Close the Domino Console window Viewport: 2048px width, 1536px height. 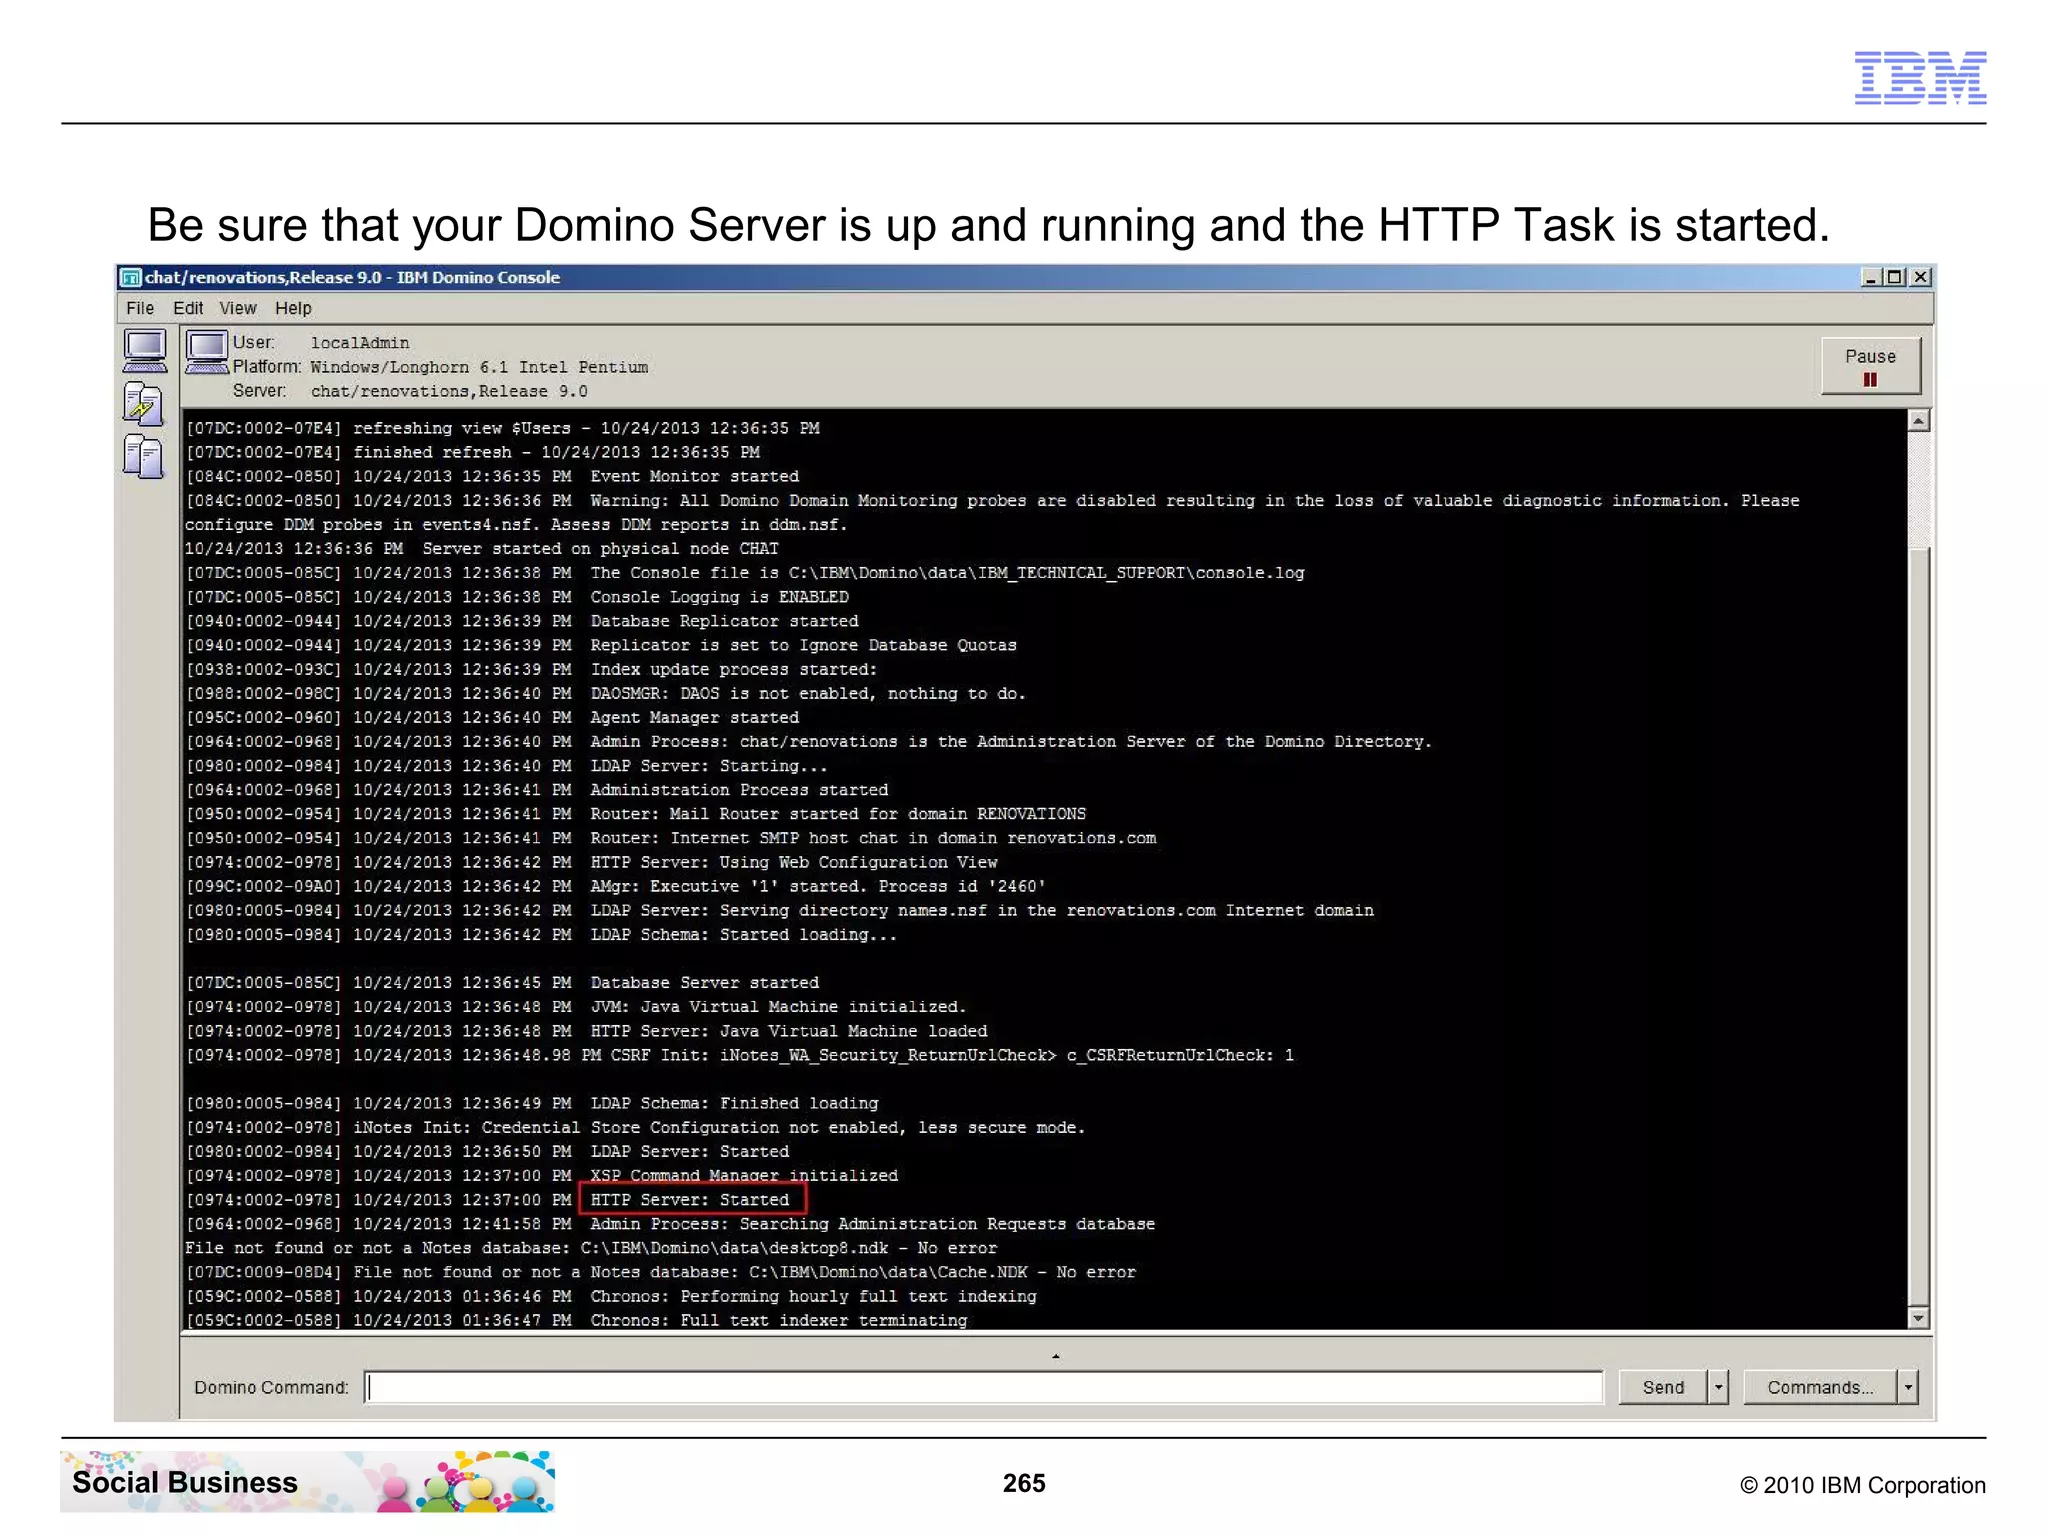coord(1920,277)
